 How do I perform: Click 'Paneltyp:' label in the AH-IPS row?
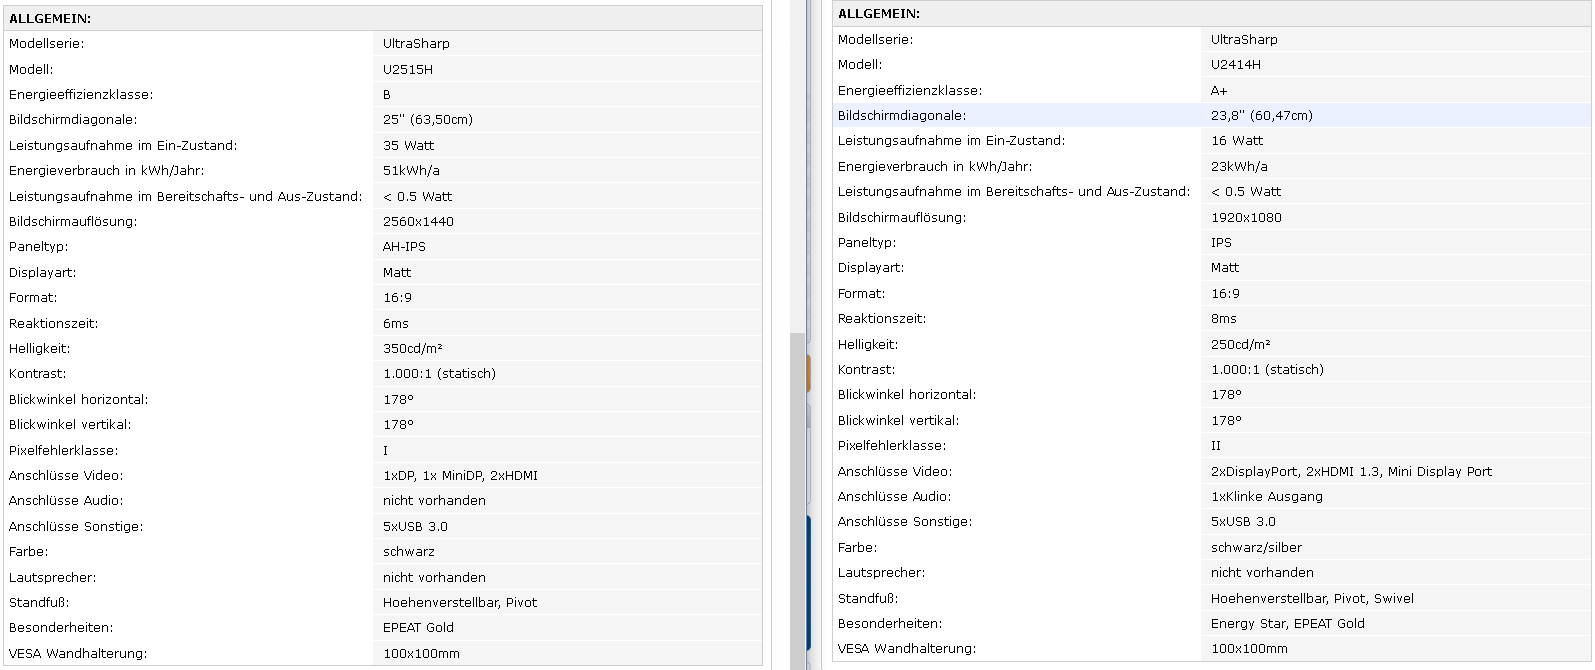(39, 246)
